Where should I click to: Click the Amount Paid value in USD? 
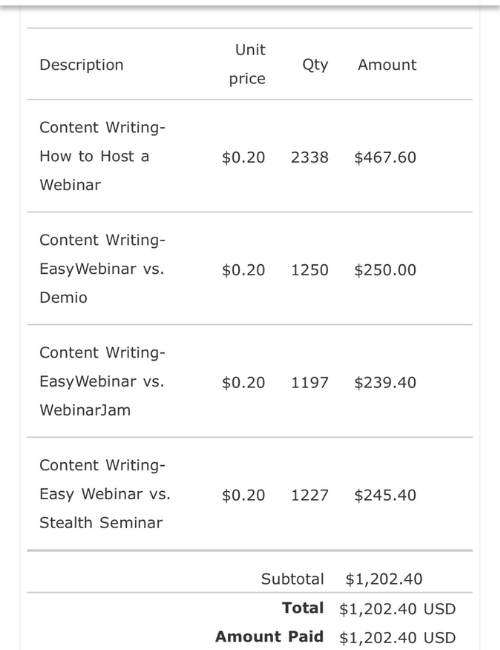click(x=398, y=637)
